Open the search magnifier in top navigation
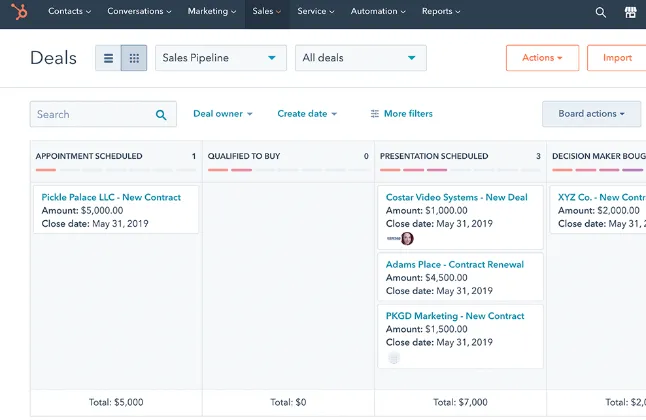The width and height of the screenshot is (646, 420). pyautogui.click(x=601, y=12)
